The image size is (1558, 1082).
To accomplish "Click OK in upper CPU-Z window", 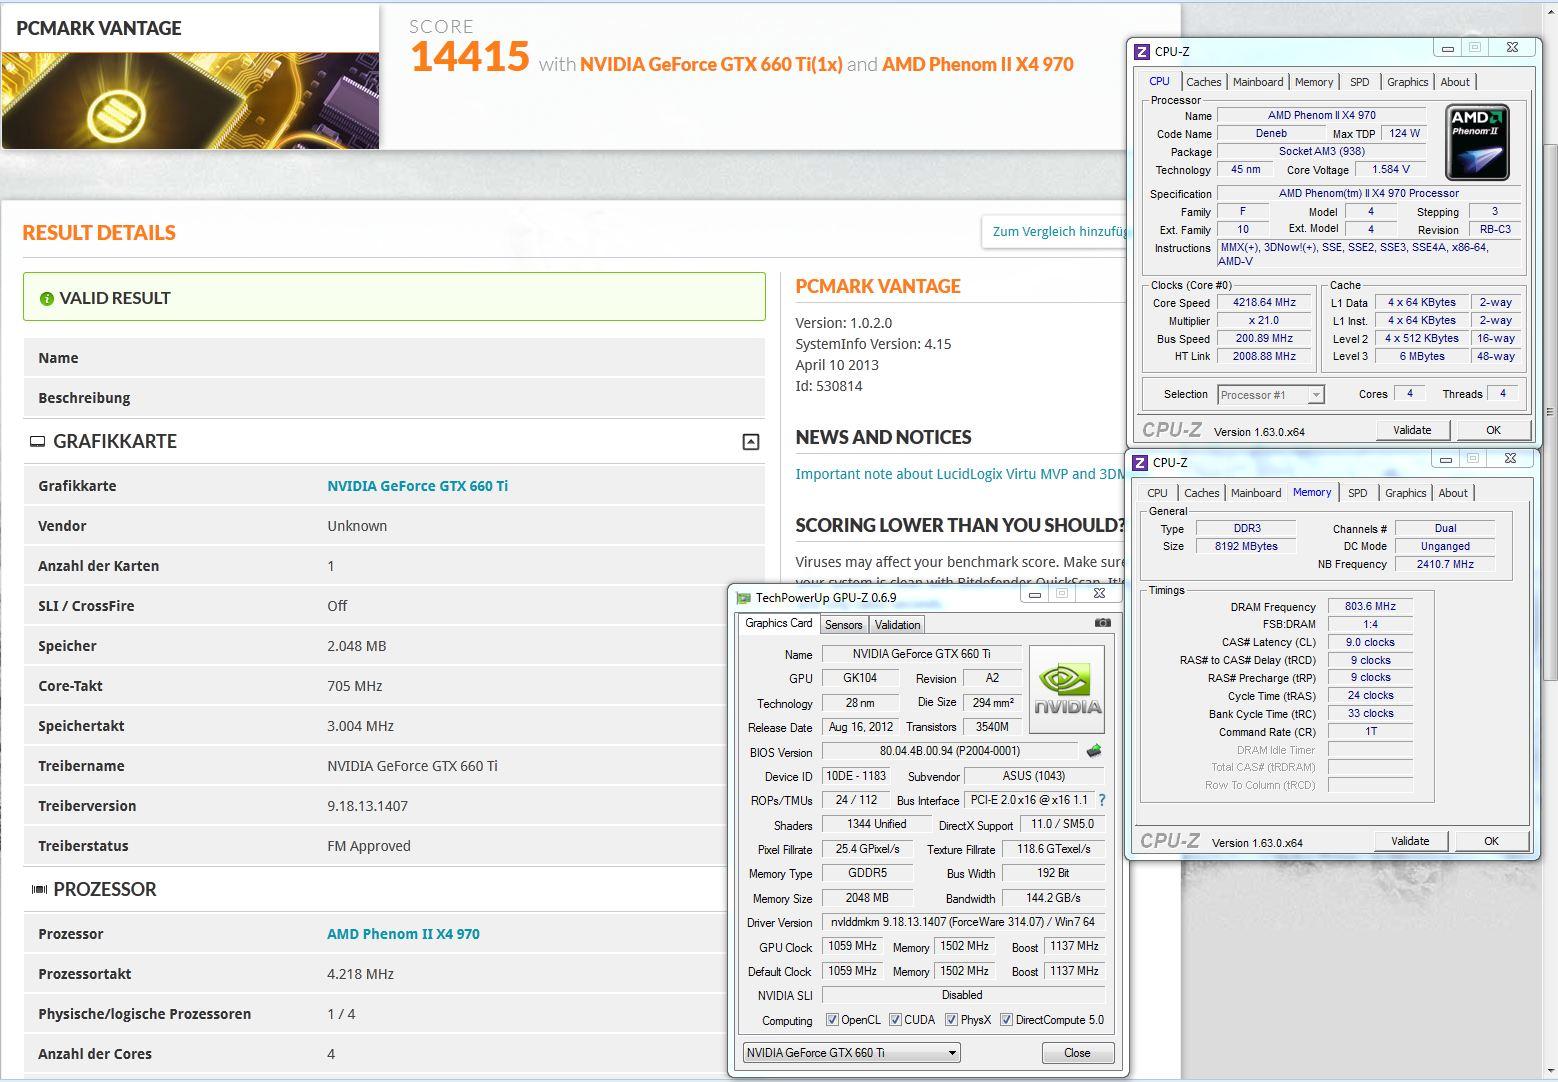I will coord(1493,430).
